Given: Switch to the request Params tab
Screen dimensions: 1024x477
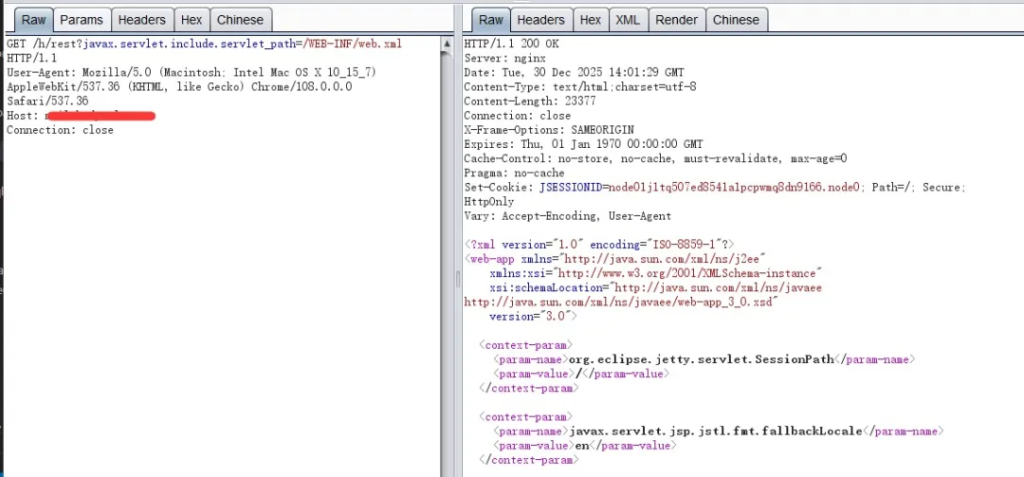Looking at the screenshot, I should 81,19.
